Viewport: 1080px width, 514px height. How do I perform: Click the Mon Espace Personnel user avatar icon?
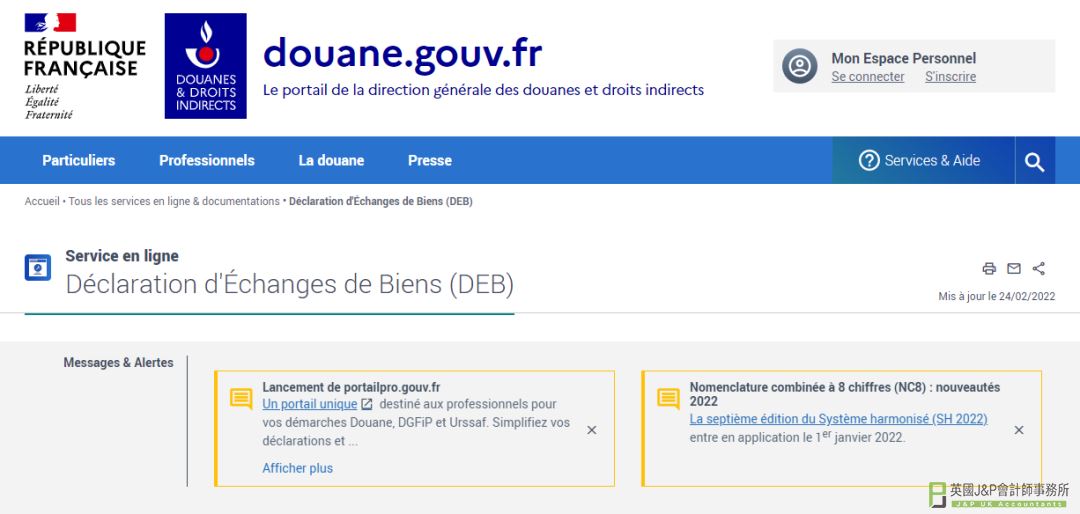800,66
